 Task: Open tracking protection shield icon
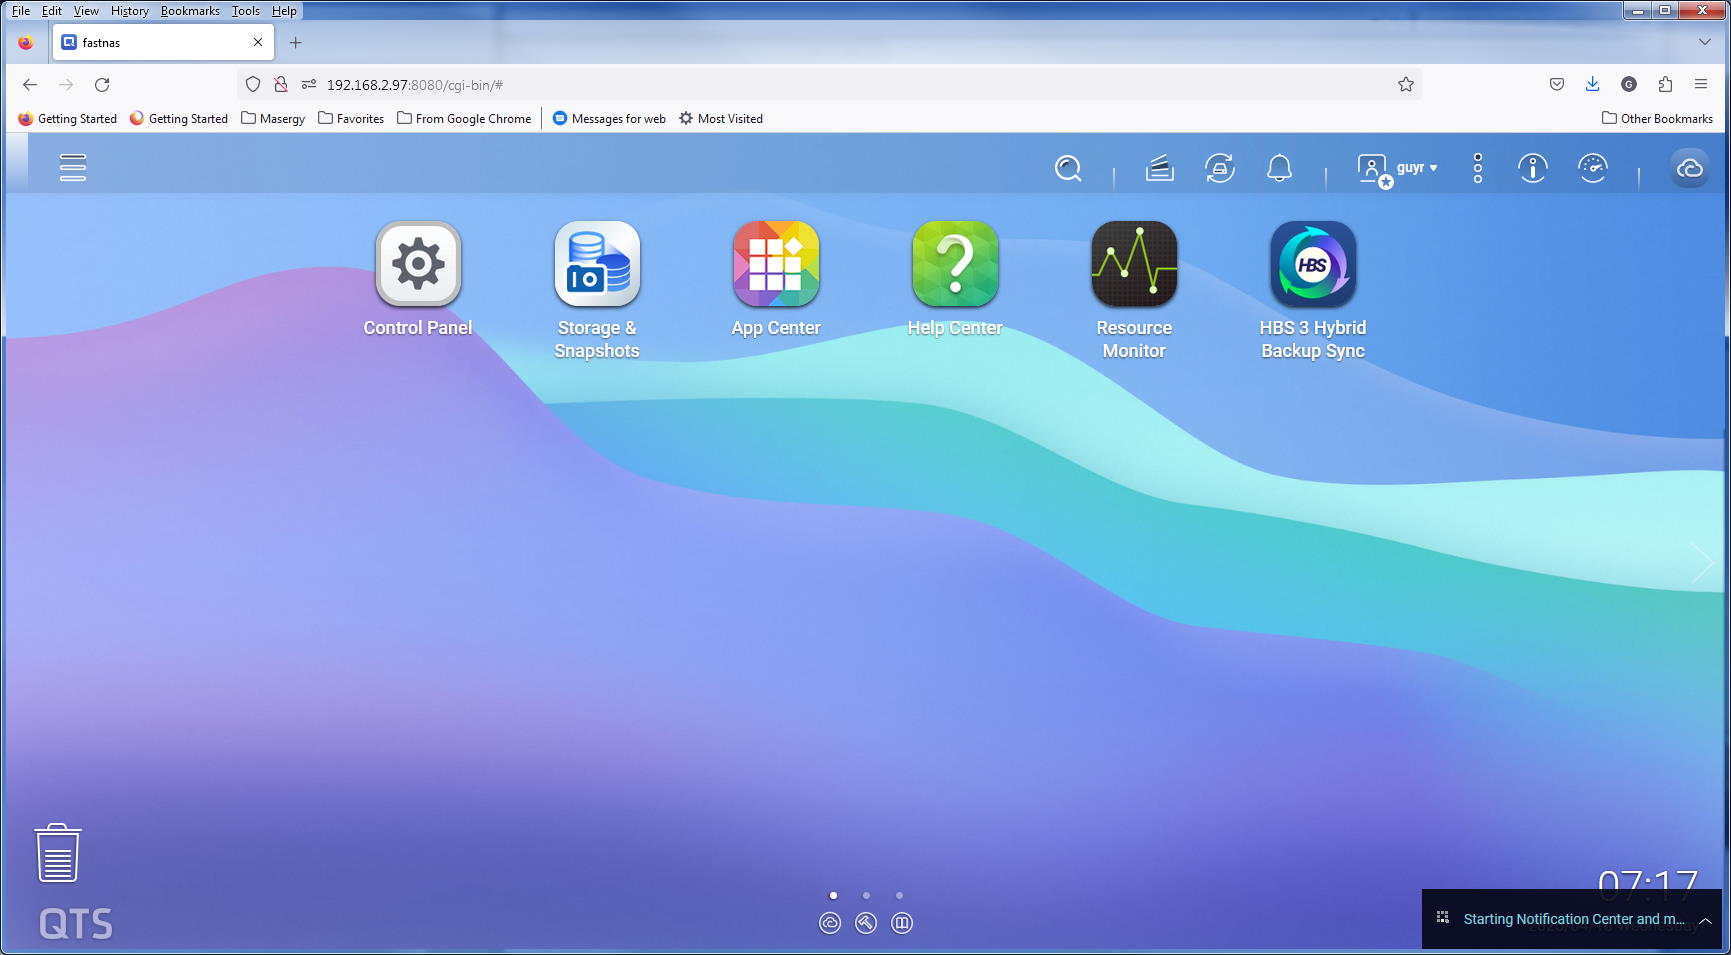point(253,85)
